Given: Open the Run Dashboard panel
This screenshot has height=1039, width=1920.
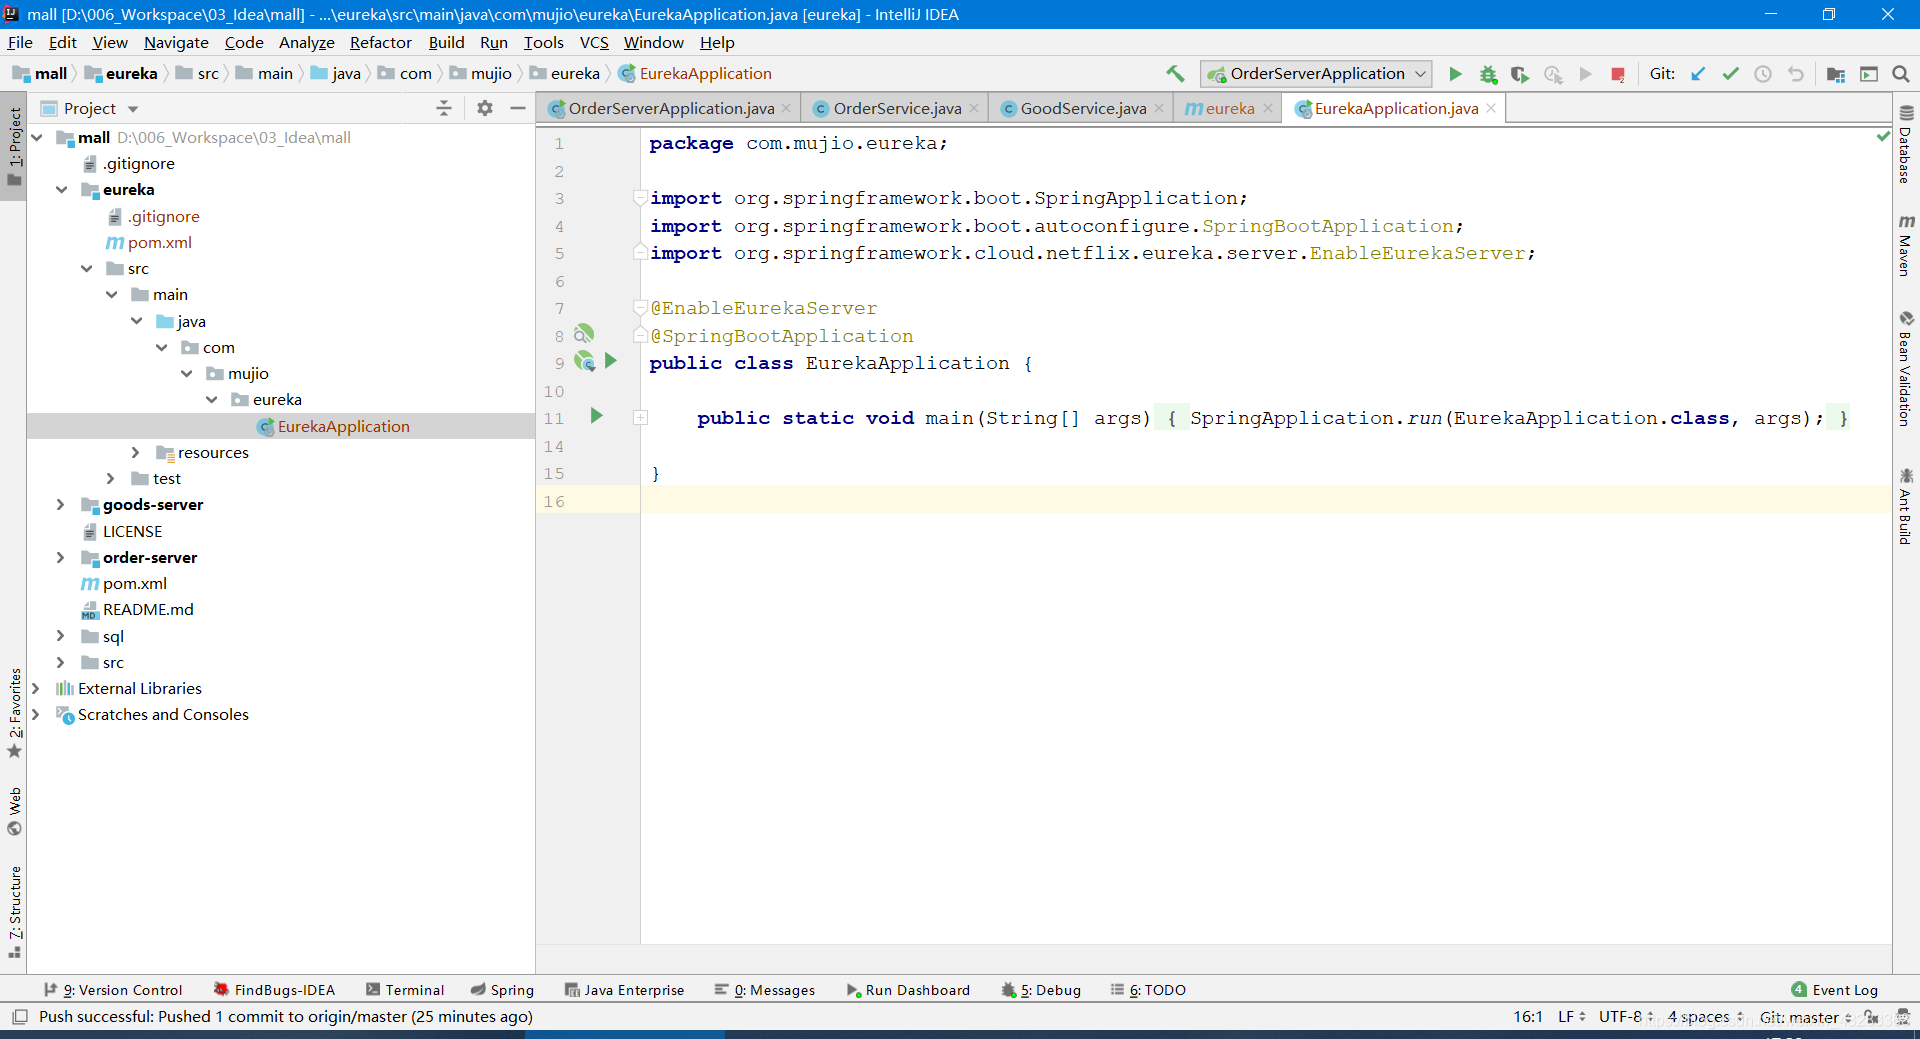Looking at the screenshot, I should point(908,990).
